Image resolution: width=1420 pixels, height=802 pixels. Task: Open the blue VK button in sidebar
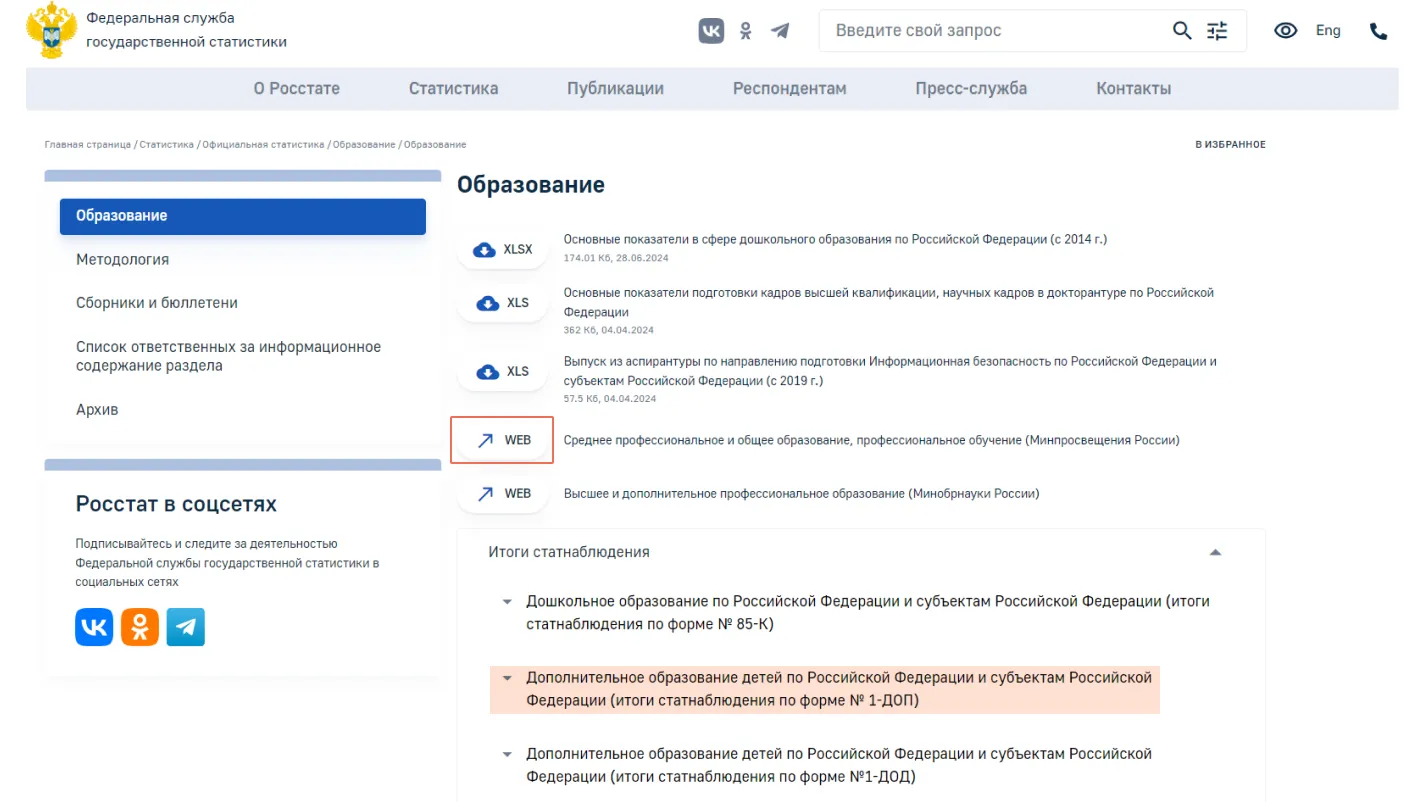(x=94, y=627)
